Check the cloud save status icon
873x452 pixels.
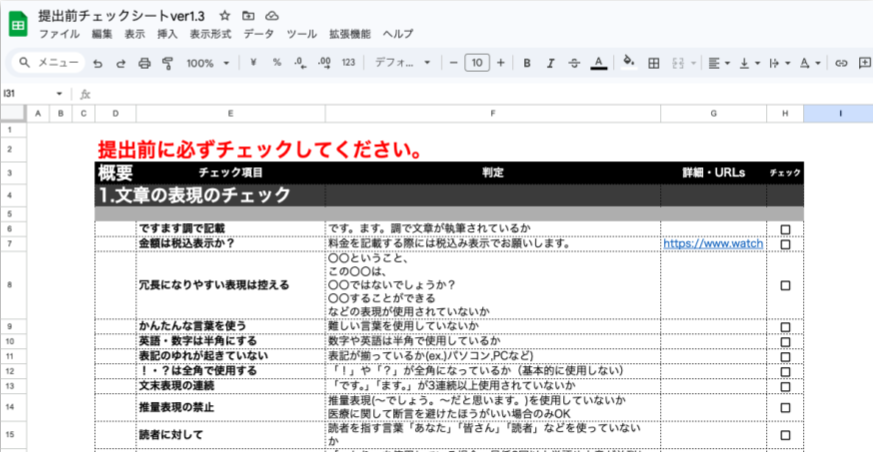272,16
